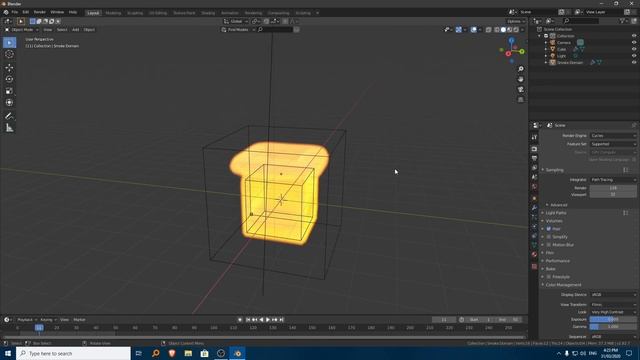The height and width of the screenshot is (360, 640).
Task: Collapse the Color Management panel
Action: point(563,285)
